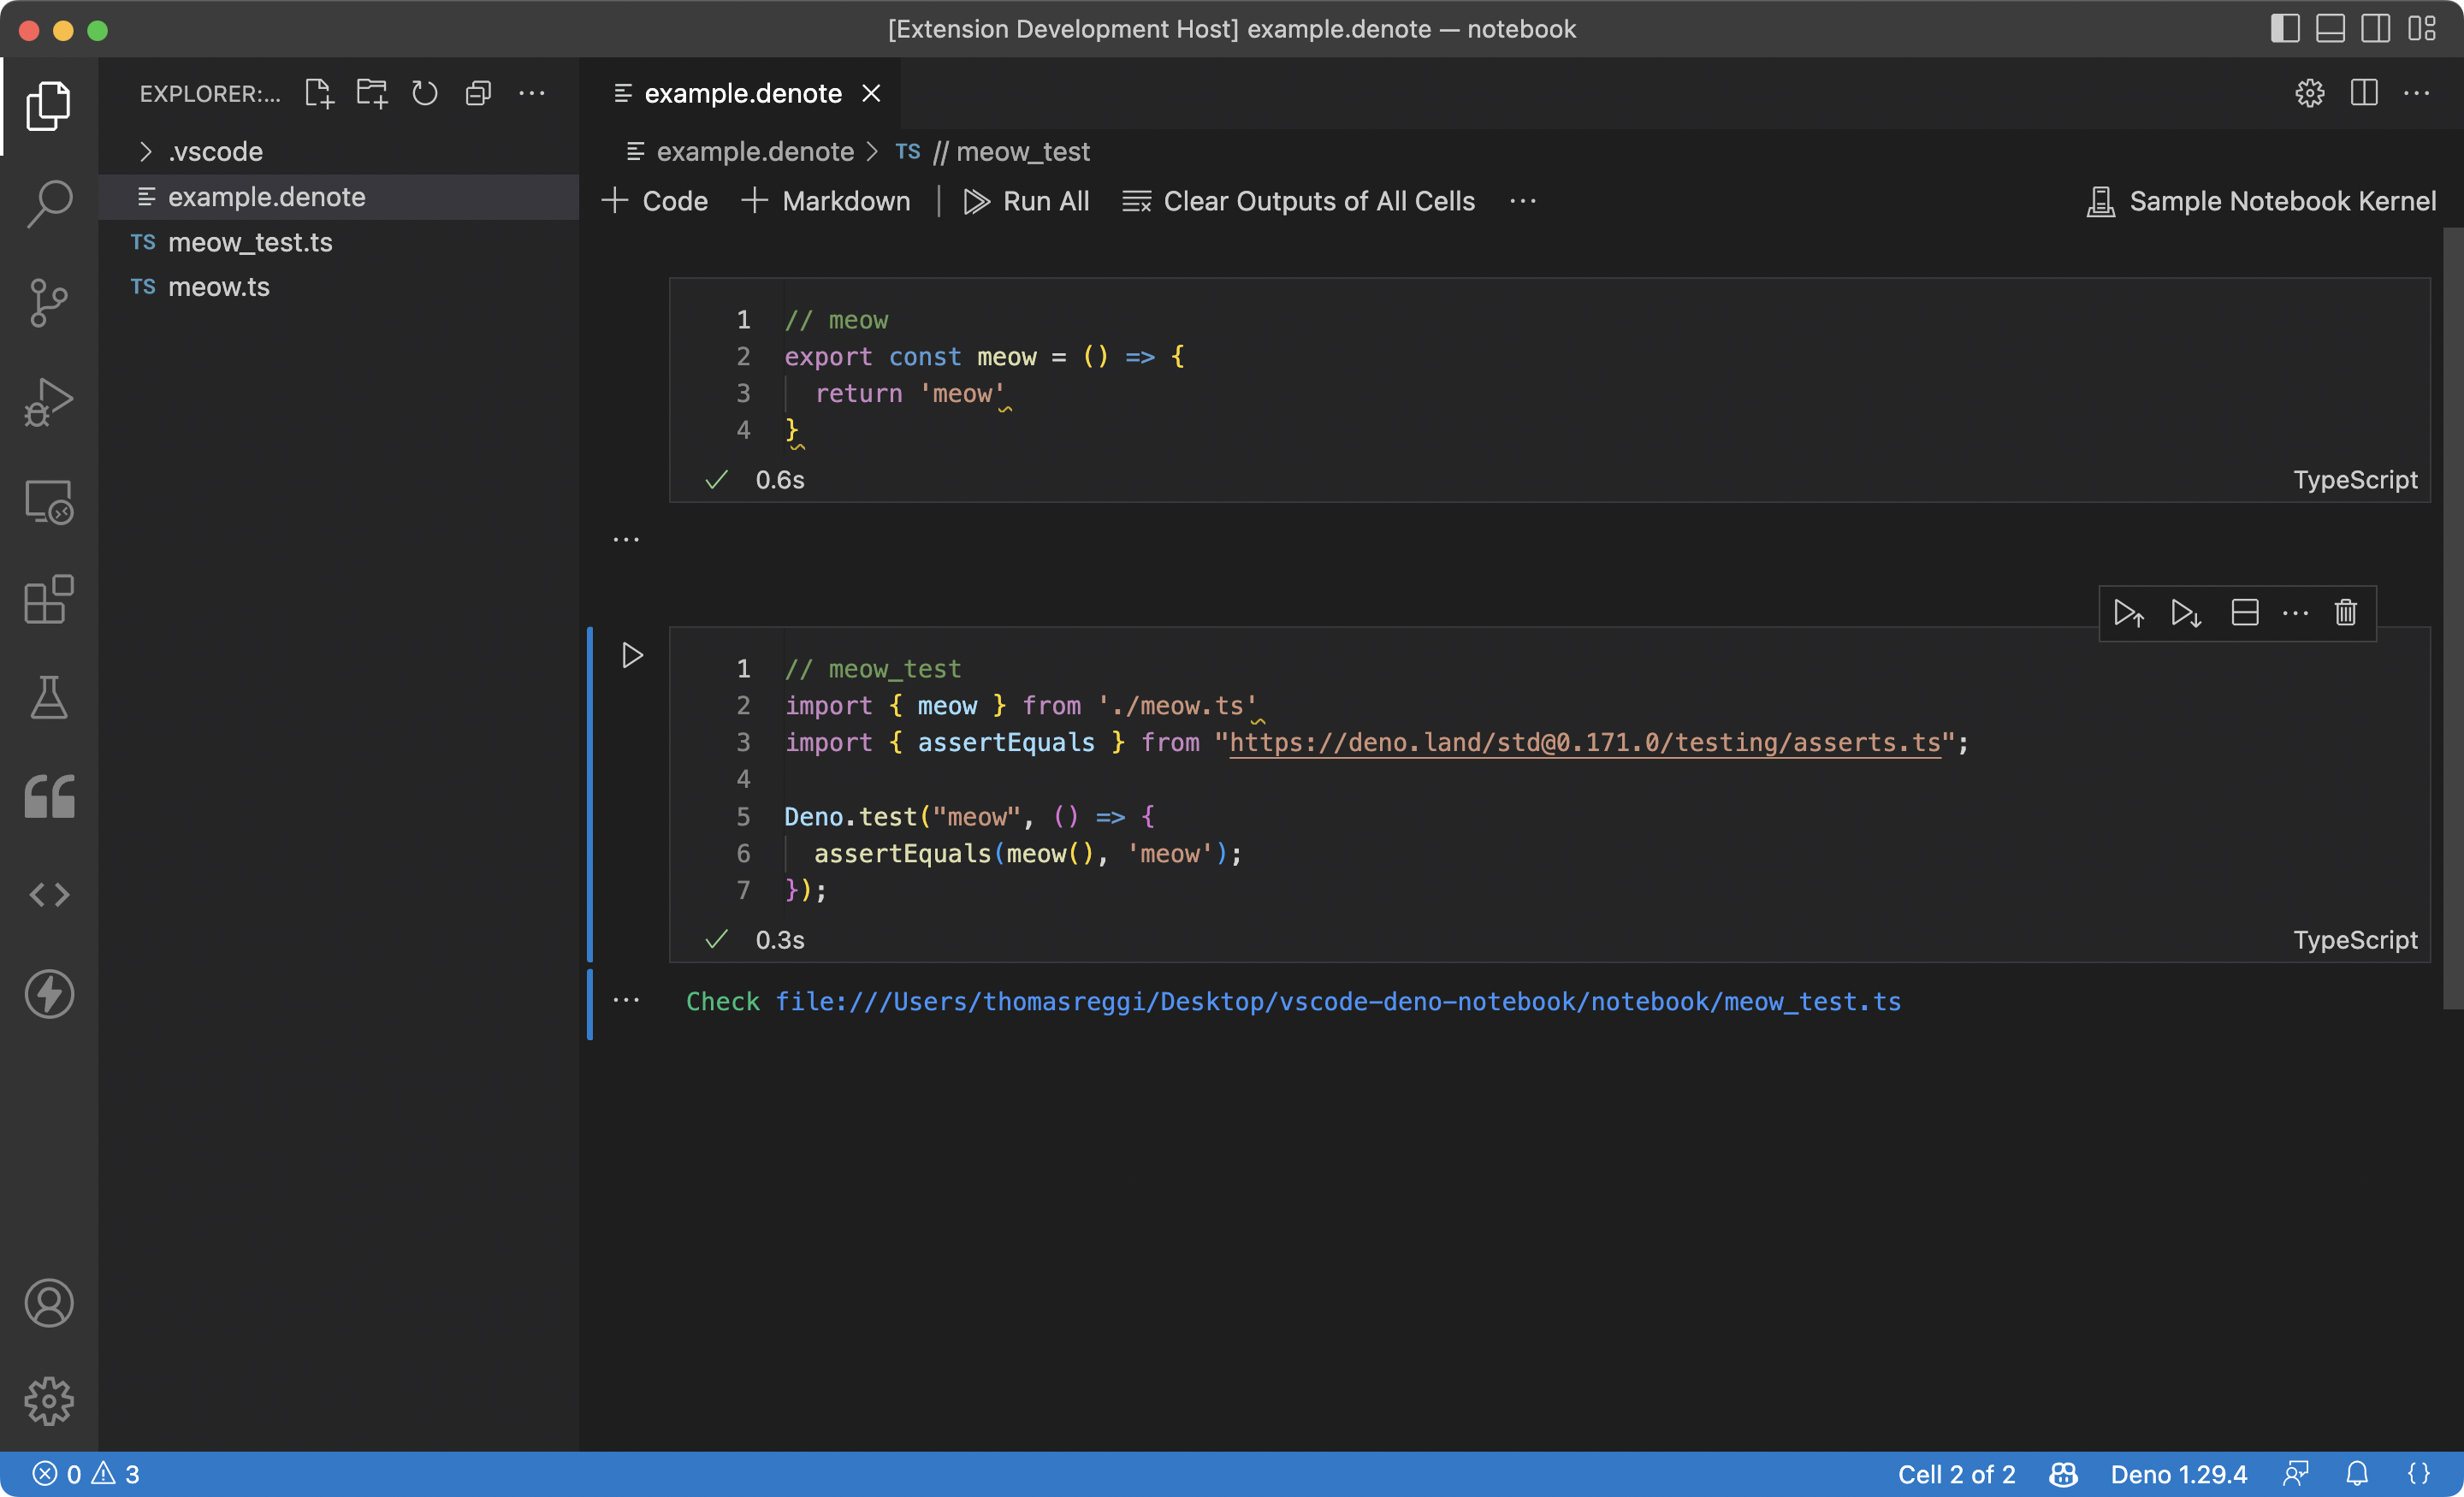This screenshot has width=2464, height=1497.
Task: Delete the selected cell with trash icon
Action: [2345, 612]
